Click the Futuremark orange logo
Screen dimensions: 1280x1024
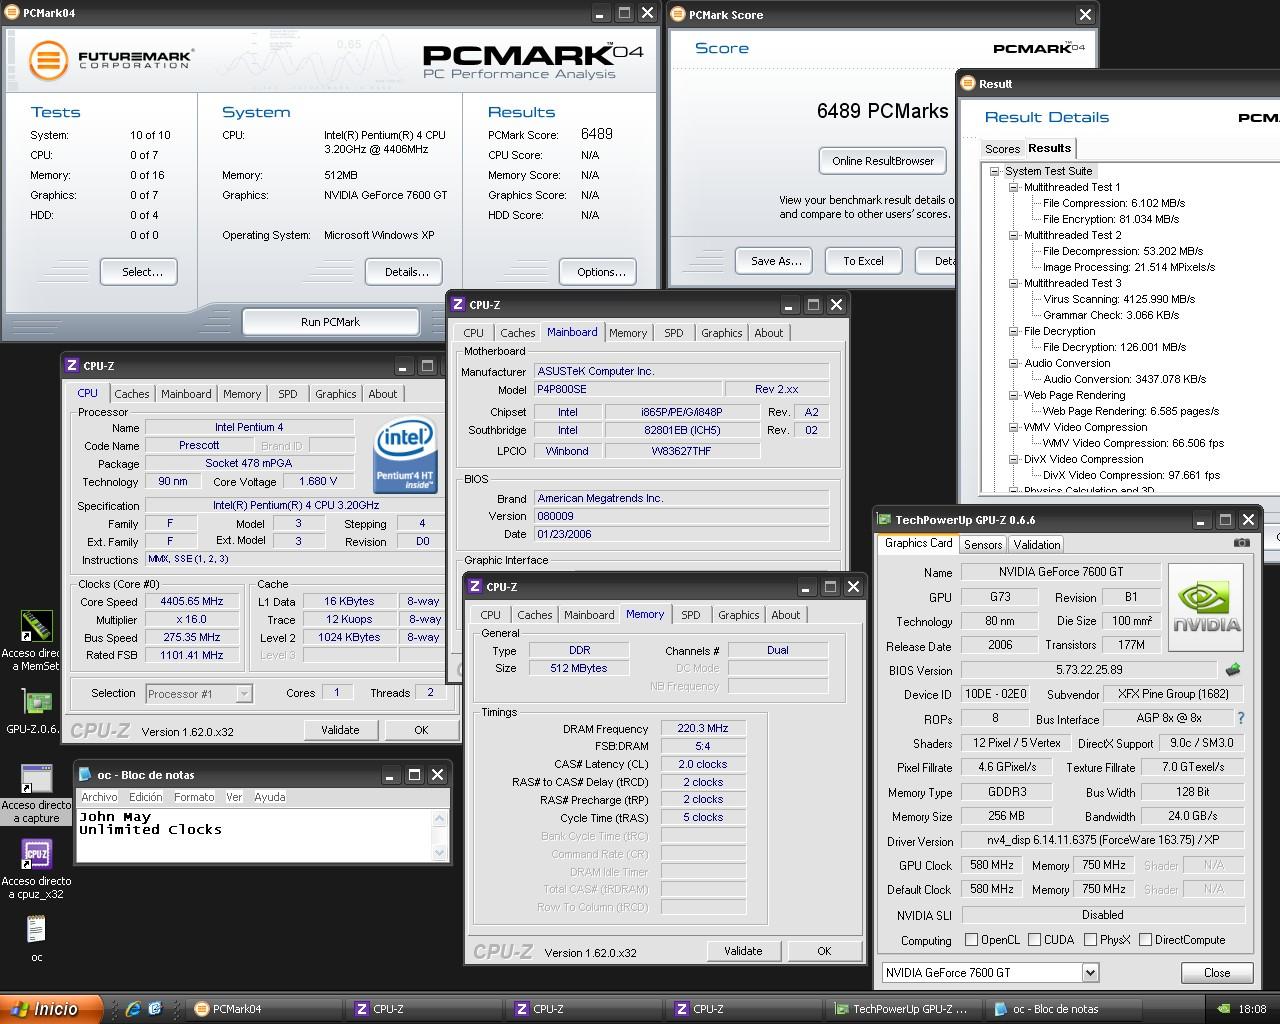[x=47, y=60]
